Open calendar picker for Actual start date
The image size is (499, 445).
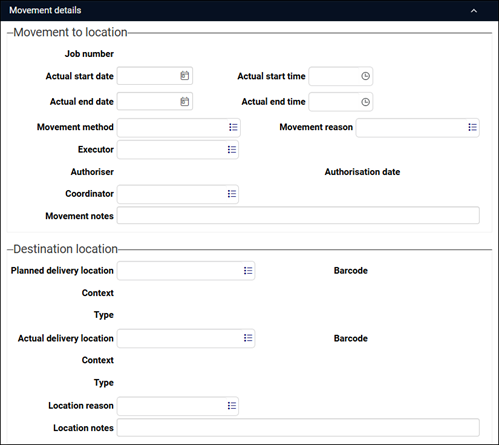[185, 76]
